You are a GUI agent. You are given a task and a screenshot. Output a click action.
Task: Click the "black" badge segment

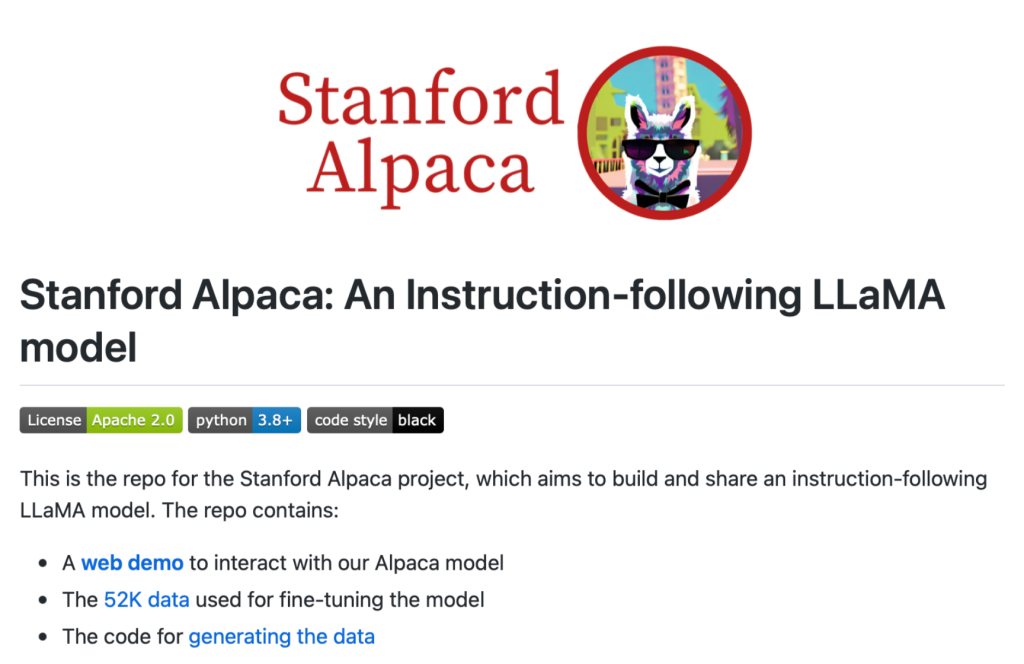[417, 420]
